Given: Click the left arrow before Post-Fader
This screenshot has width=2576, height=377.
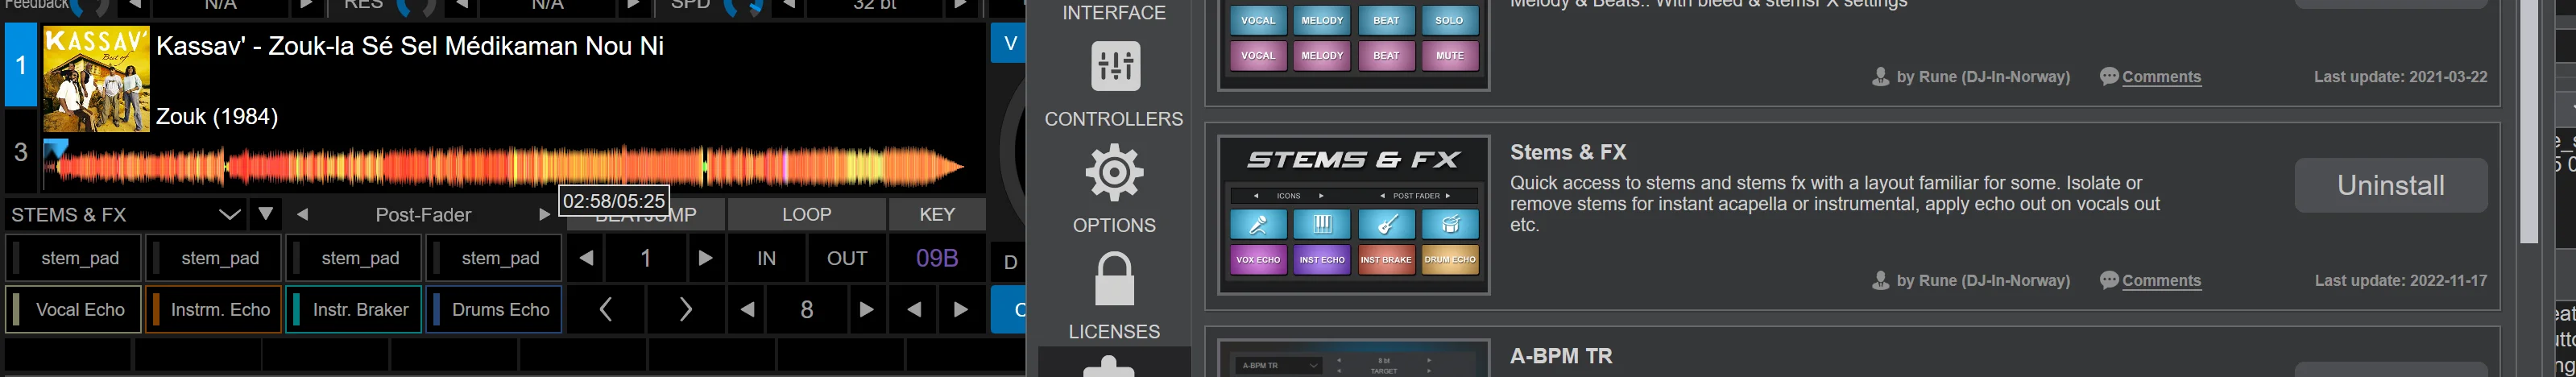Looking at the screenshot, I should point(302,214).
